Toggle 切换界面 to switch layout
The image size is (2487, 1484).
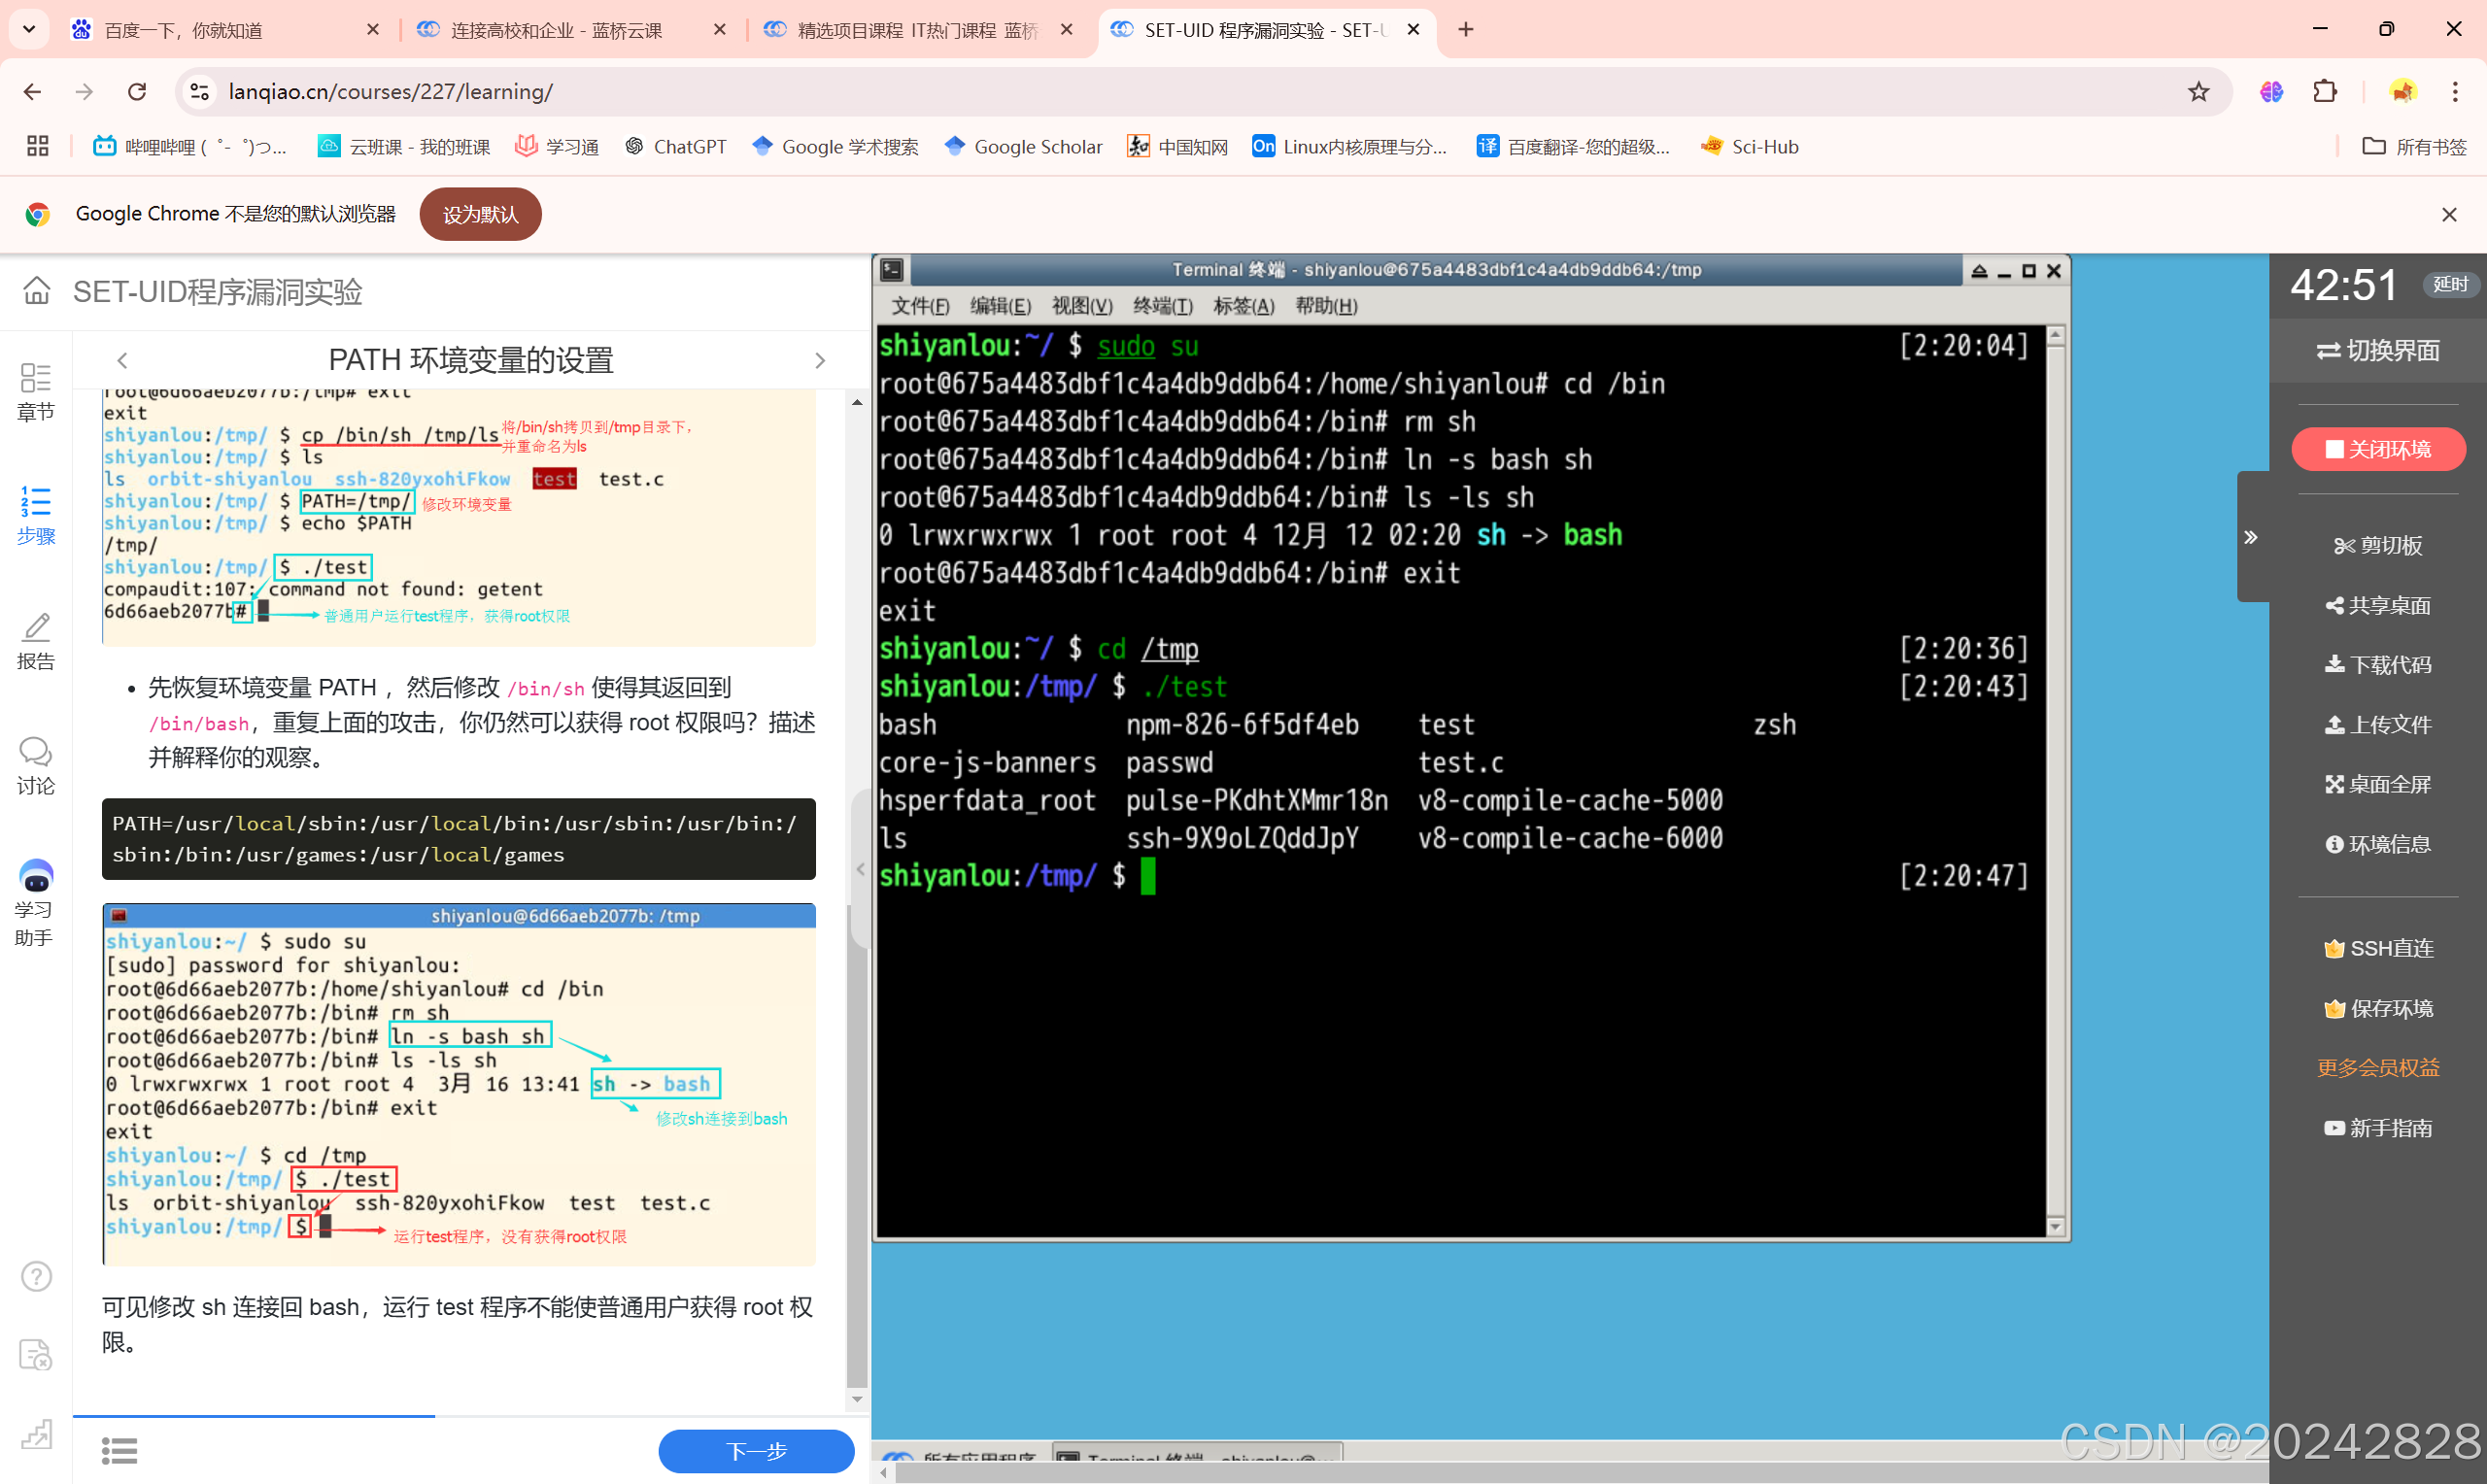(2377, 351)
